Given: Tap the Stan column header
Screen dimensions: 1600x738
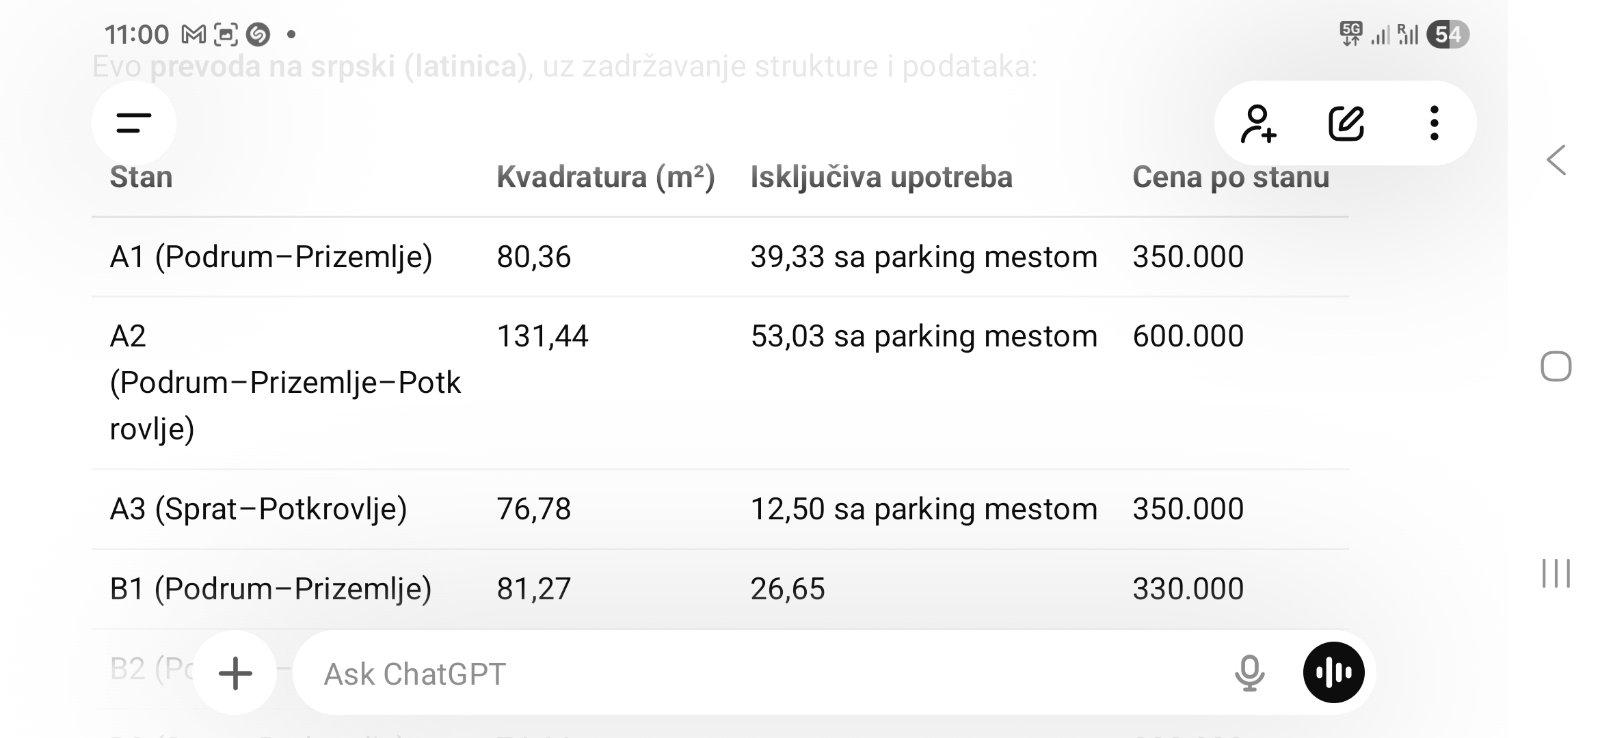Looking at the screenshot, I should coord(141,177).
